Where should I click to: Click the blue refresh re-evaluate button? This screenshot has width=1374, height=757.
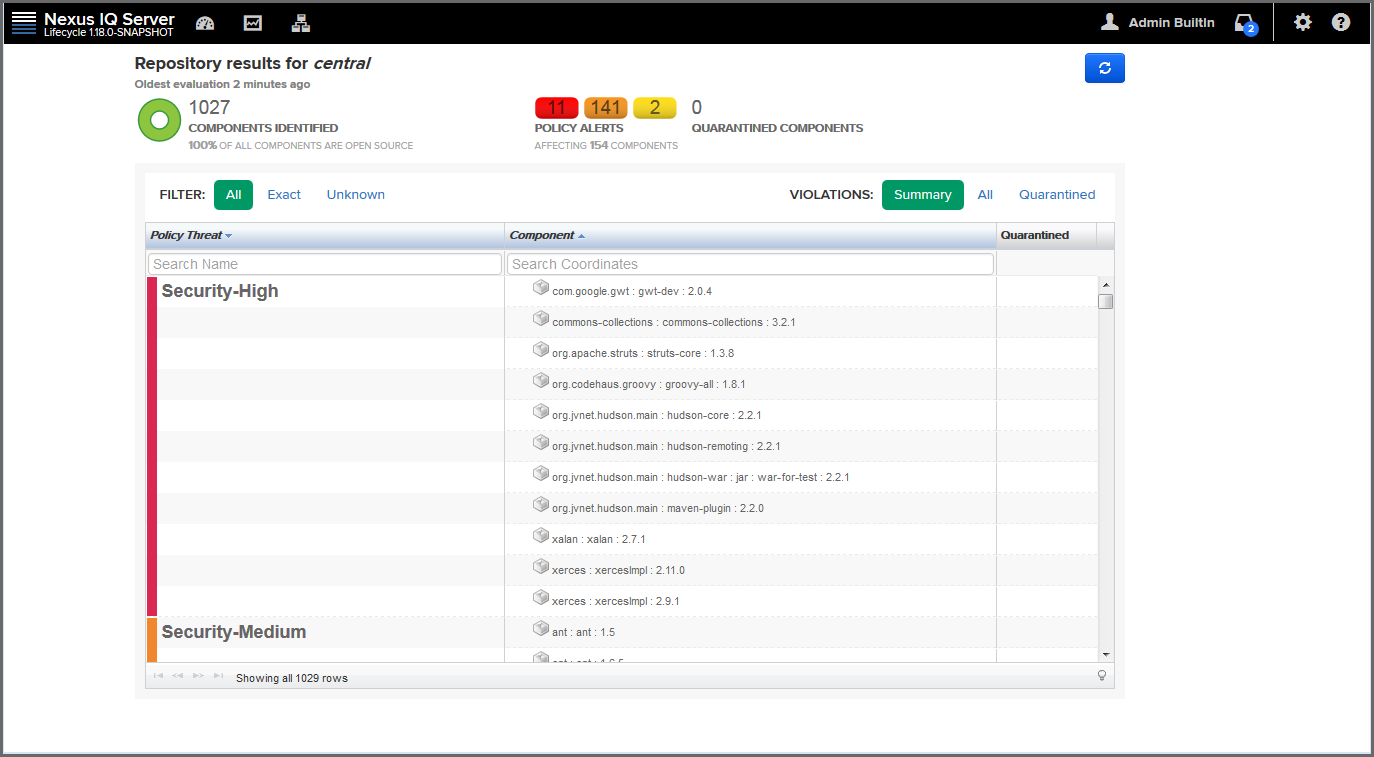tap(1105, 68)
